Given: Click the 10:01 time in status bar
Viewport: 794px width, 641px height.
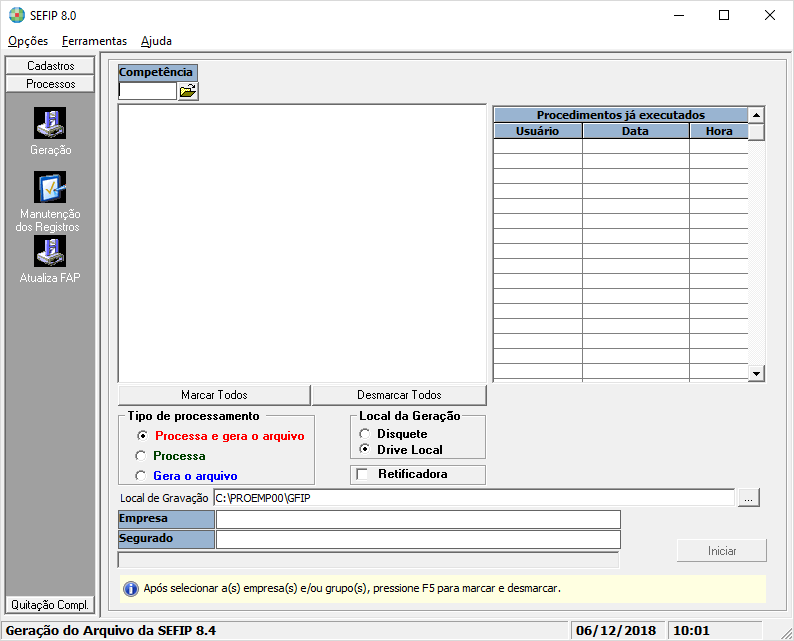Looking at the screenshot, I should click(691, 630).
